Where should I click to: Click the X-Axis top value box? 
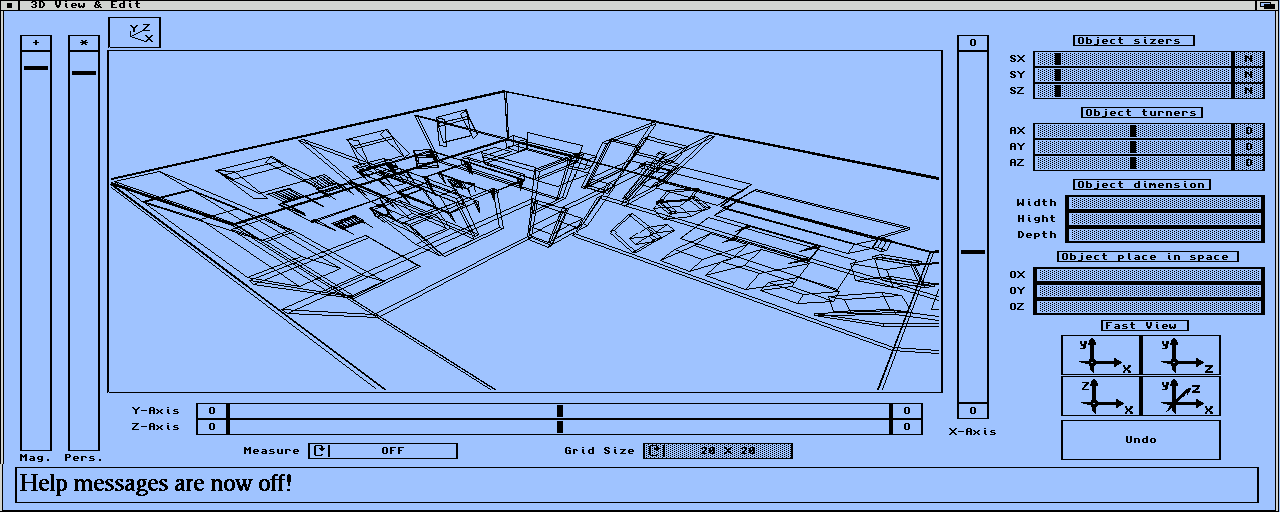coord(973,43)
